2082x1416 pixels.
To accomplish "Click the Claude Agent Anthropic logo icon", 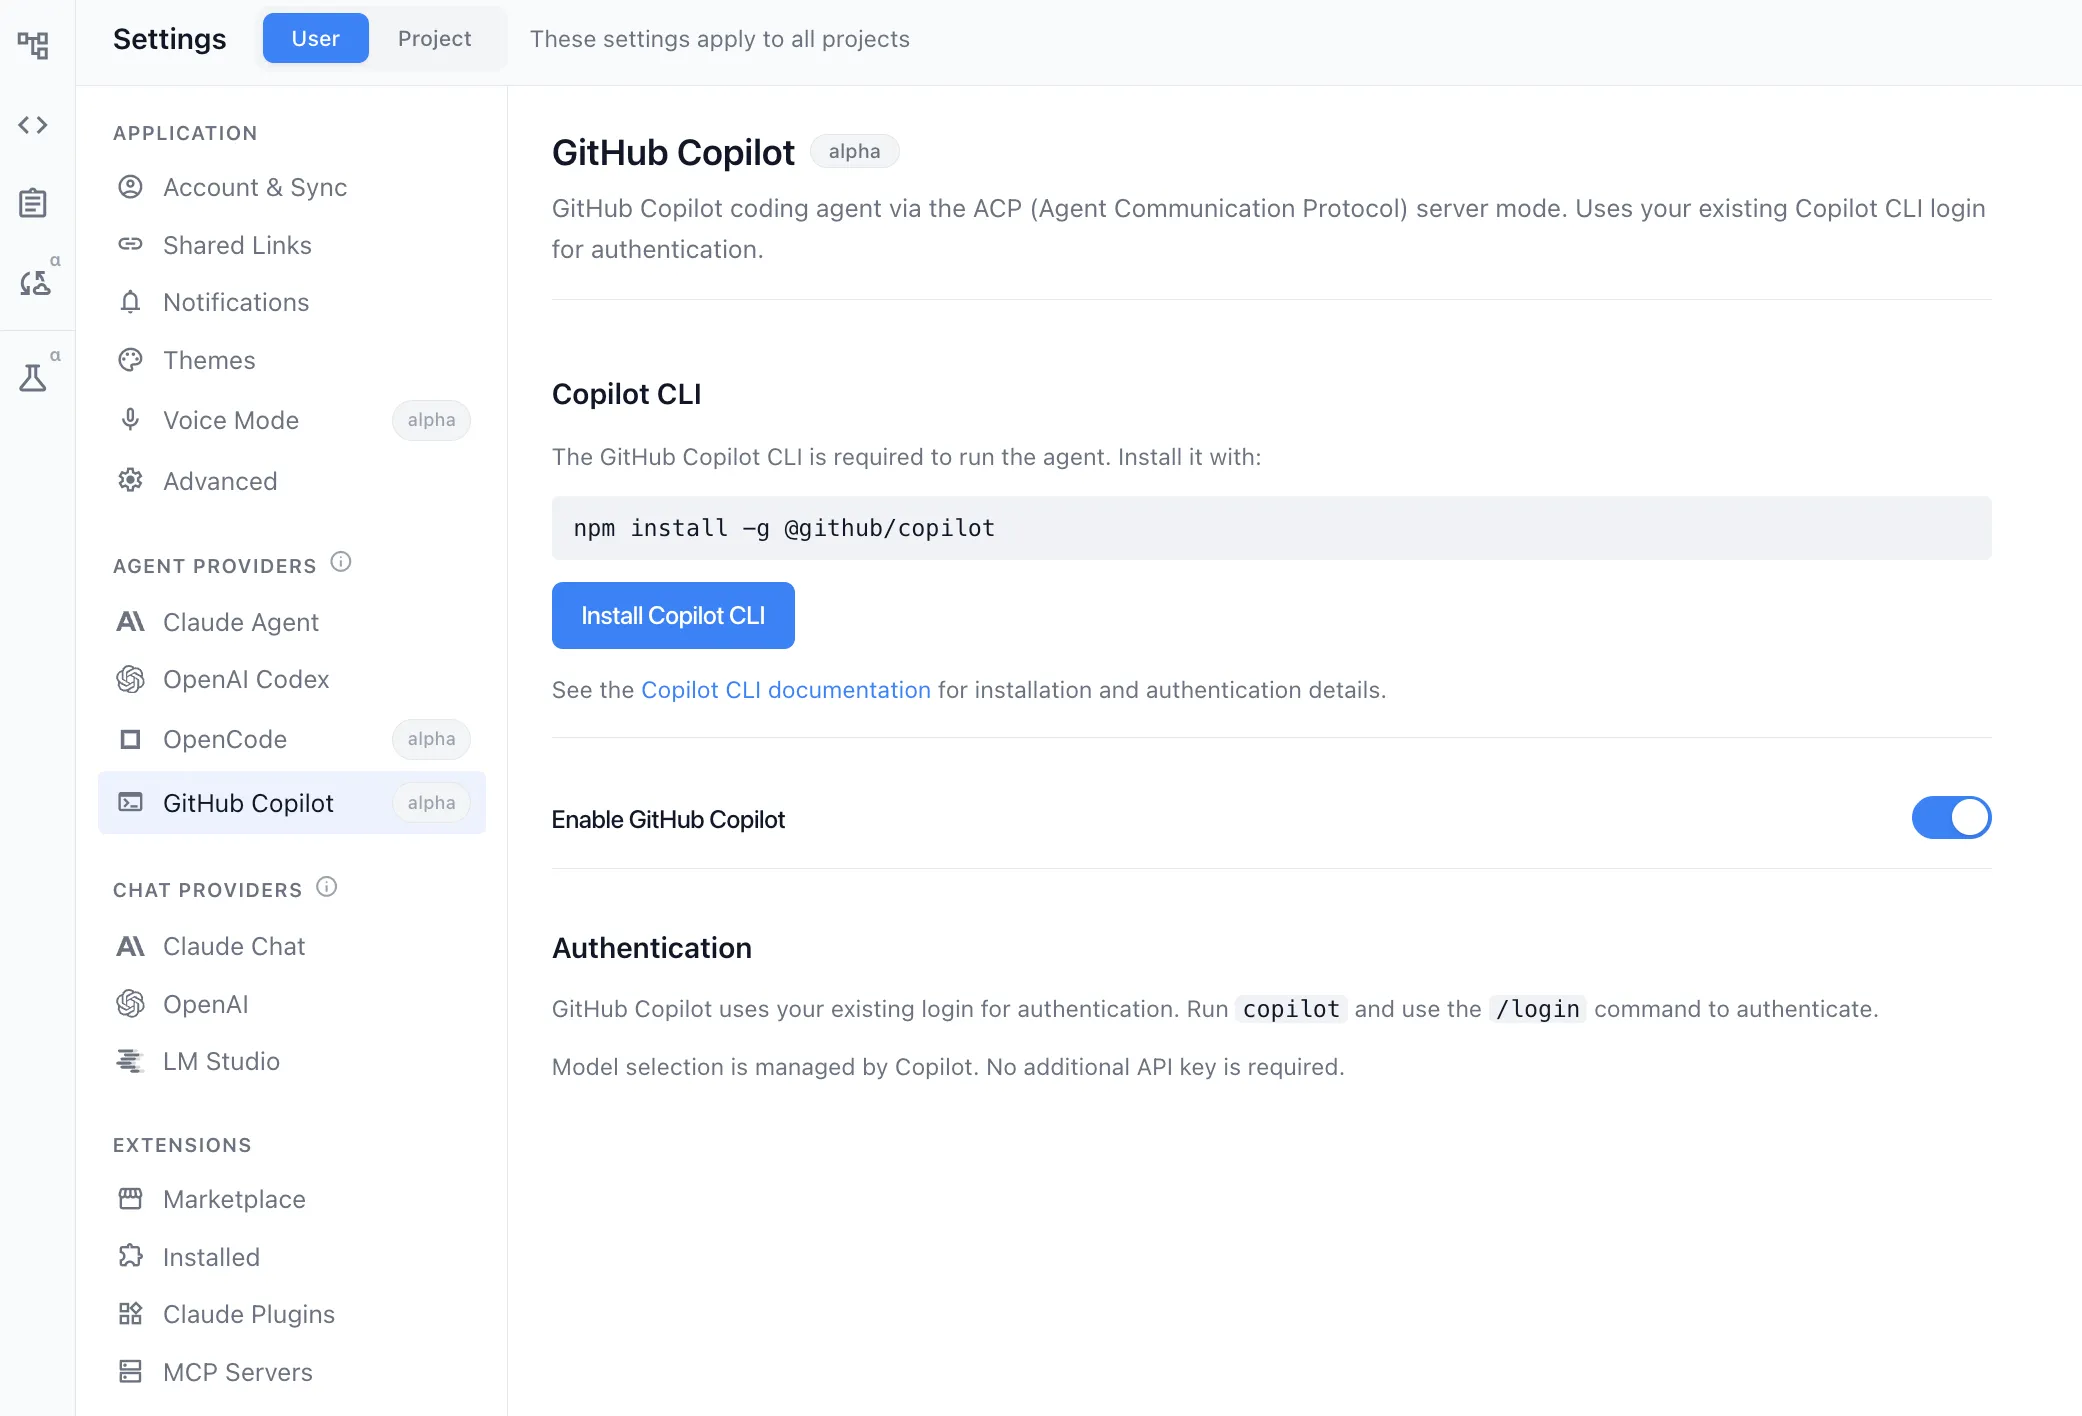I will [131, 622].
